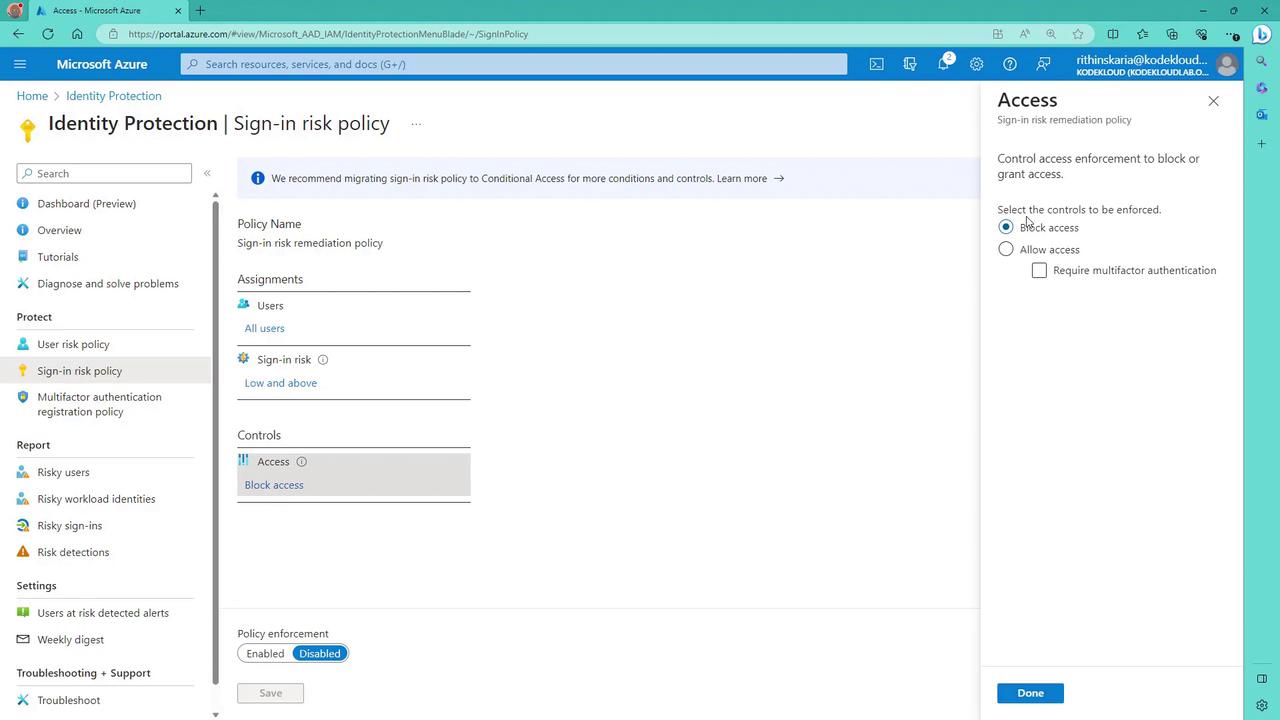Collapse the left navigation menu
This screenshot has height=720, width=1280.
(207, 173)
